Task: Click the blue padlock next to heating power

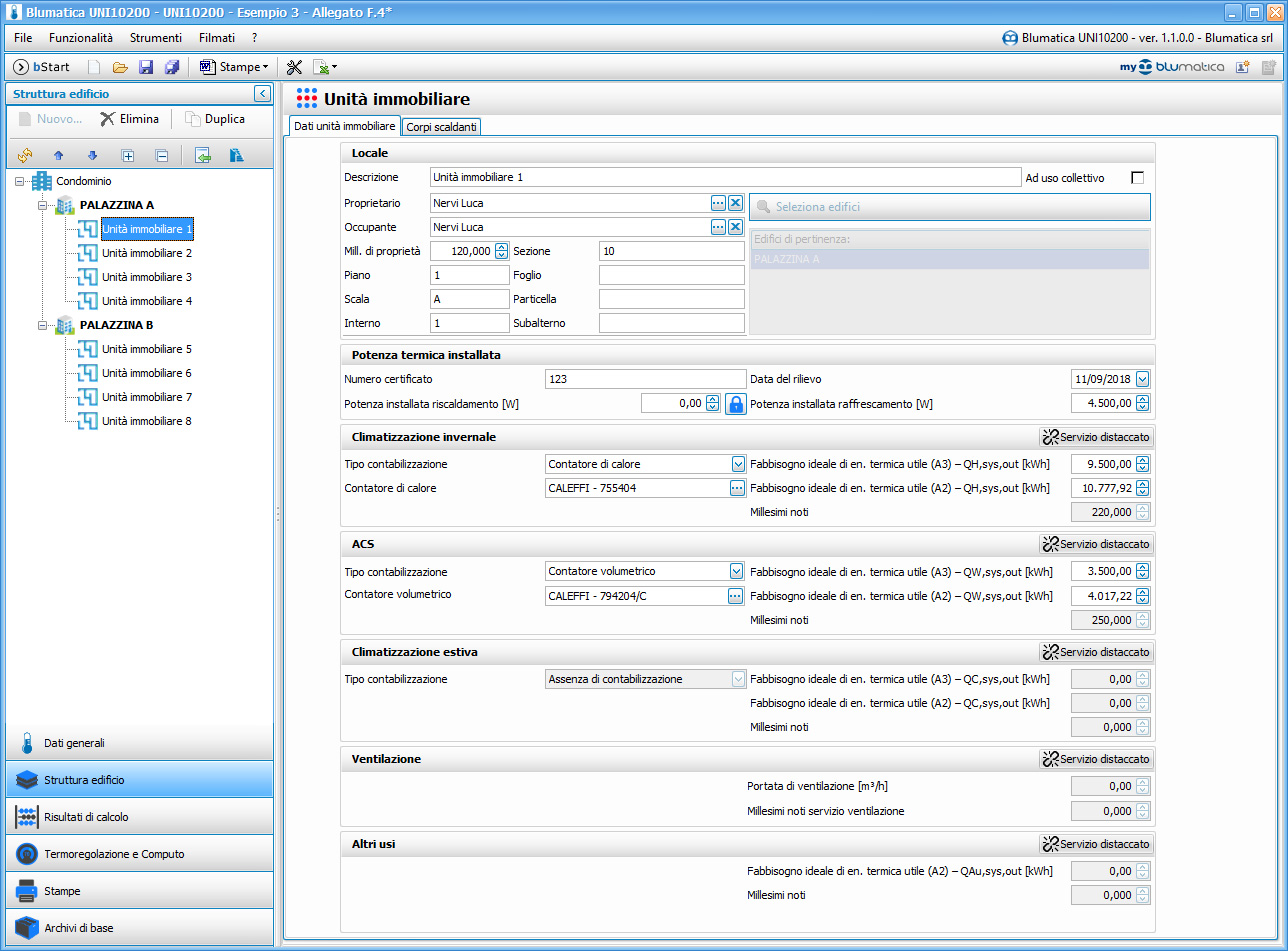Action: (736, 404)
